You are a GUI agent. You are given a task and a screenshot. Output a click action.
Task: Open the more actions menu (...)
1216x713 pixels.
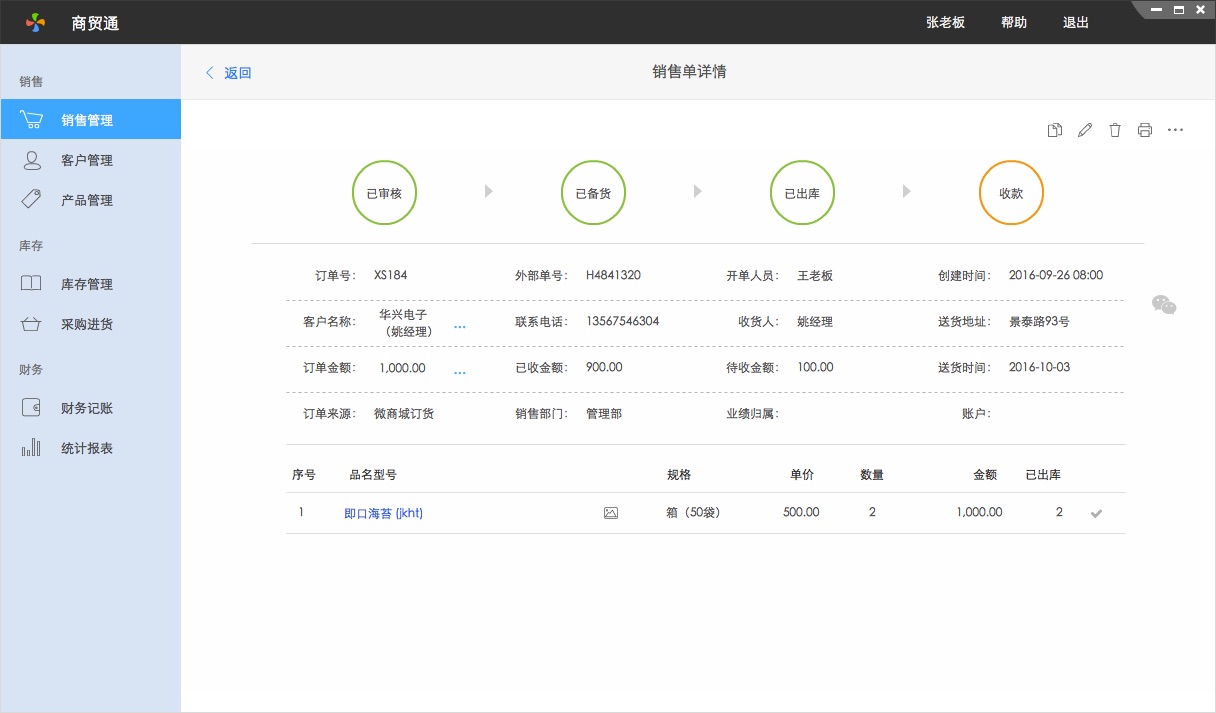pos(1175,129)
